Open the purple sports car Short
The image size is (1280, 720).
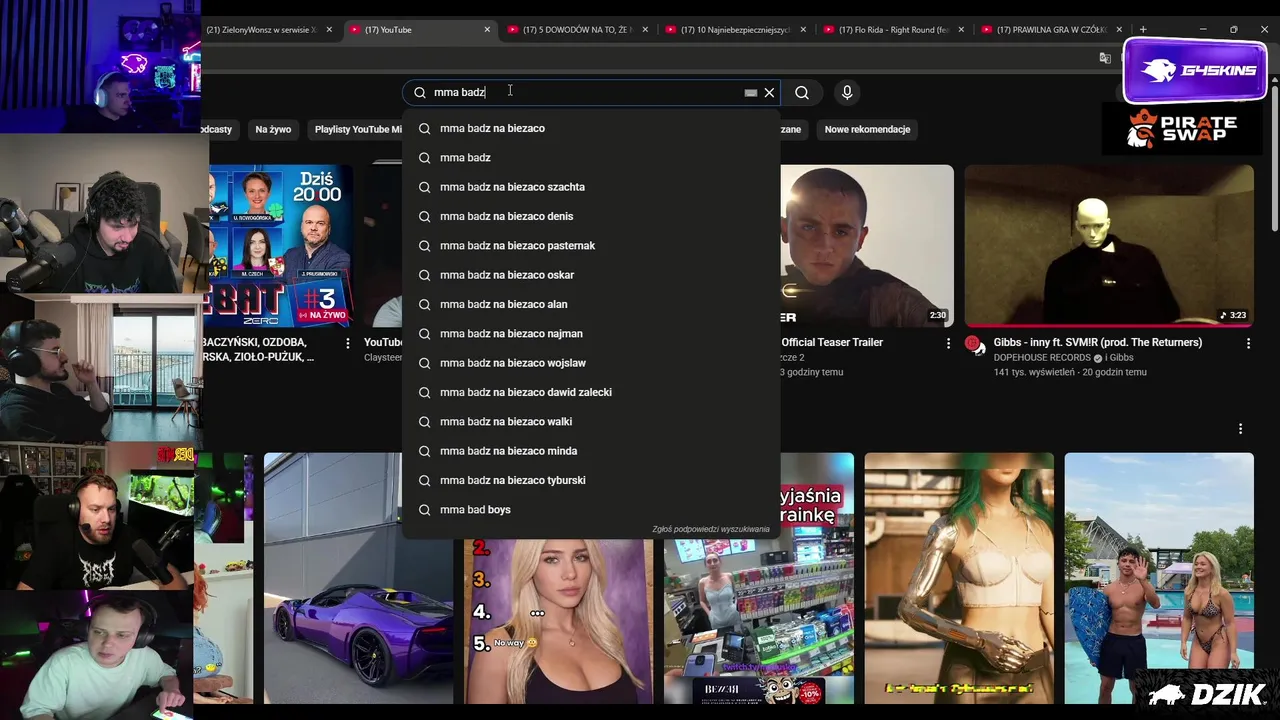click(358, 578)
